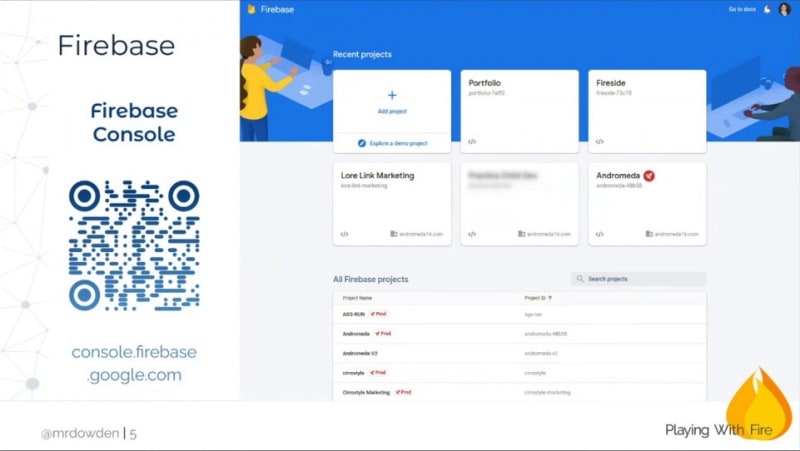Viewport: 800px width, 451px height.
Task: Click andromeda16.com on Lore Link Marketing card
Action: coord(421,234)
